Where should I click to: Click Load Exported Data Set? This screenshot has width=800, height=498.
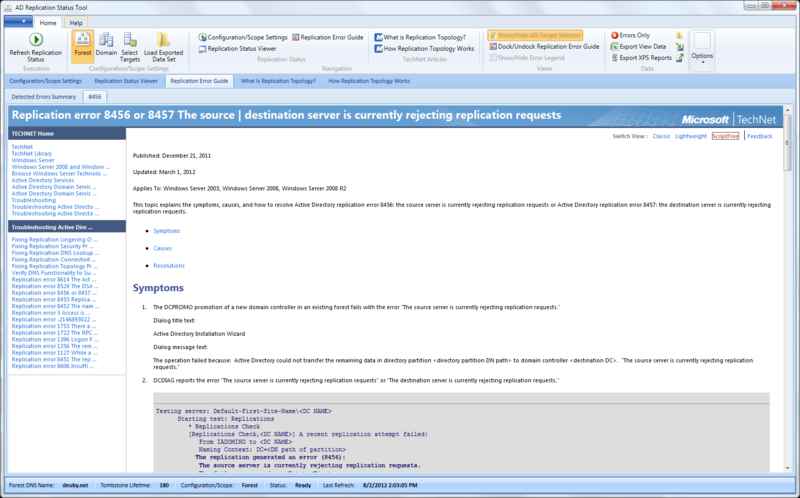click(x=163, y=47)
